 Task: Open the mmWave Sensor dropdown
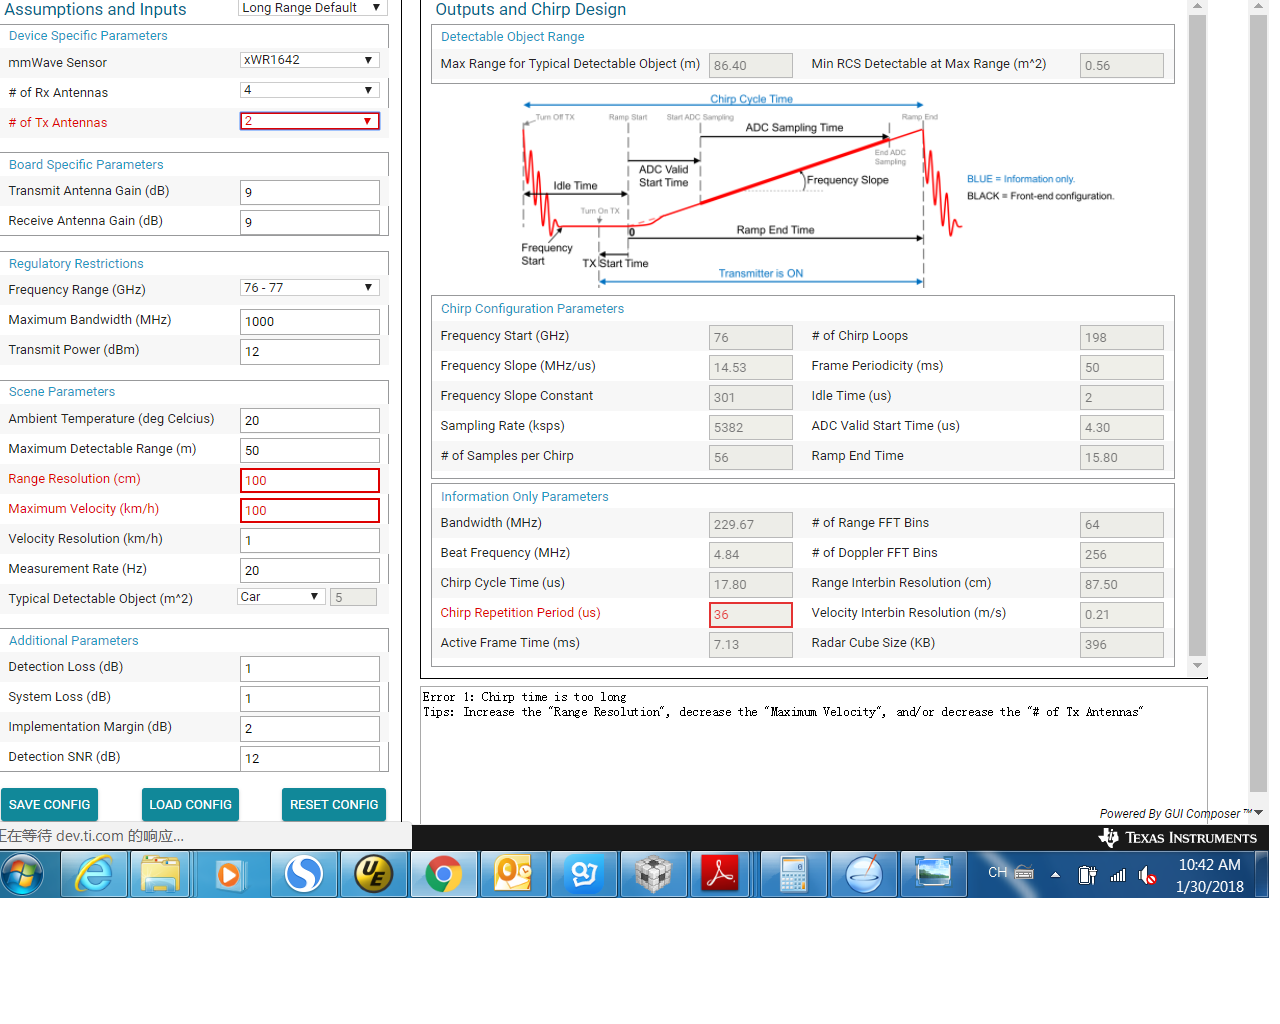click(310, 60)
